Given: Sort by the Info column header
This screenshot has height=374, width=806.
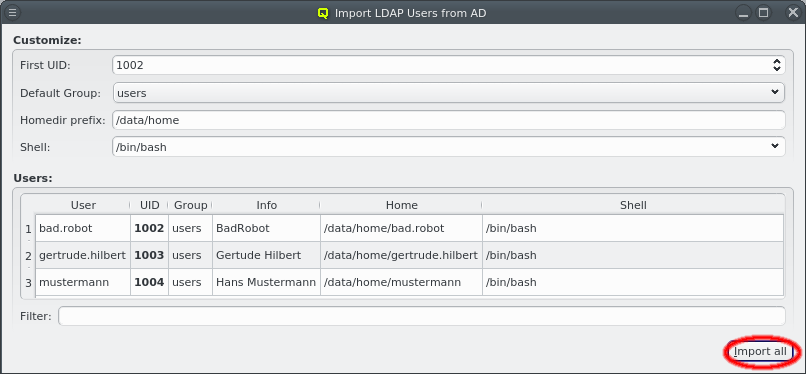Looking at the screenshot, I should pyautogui.click(x=266, y=205).
